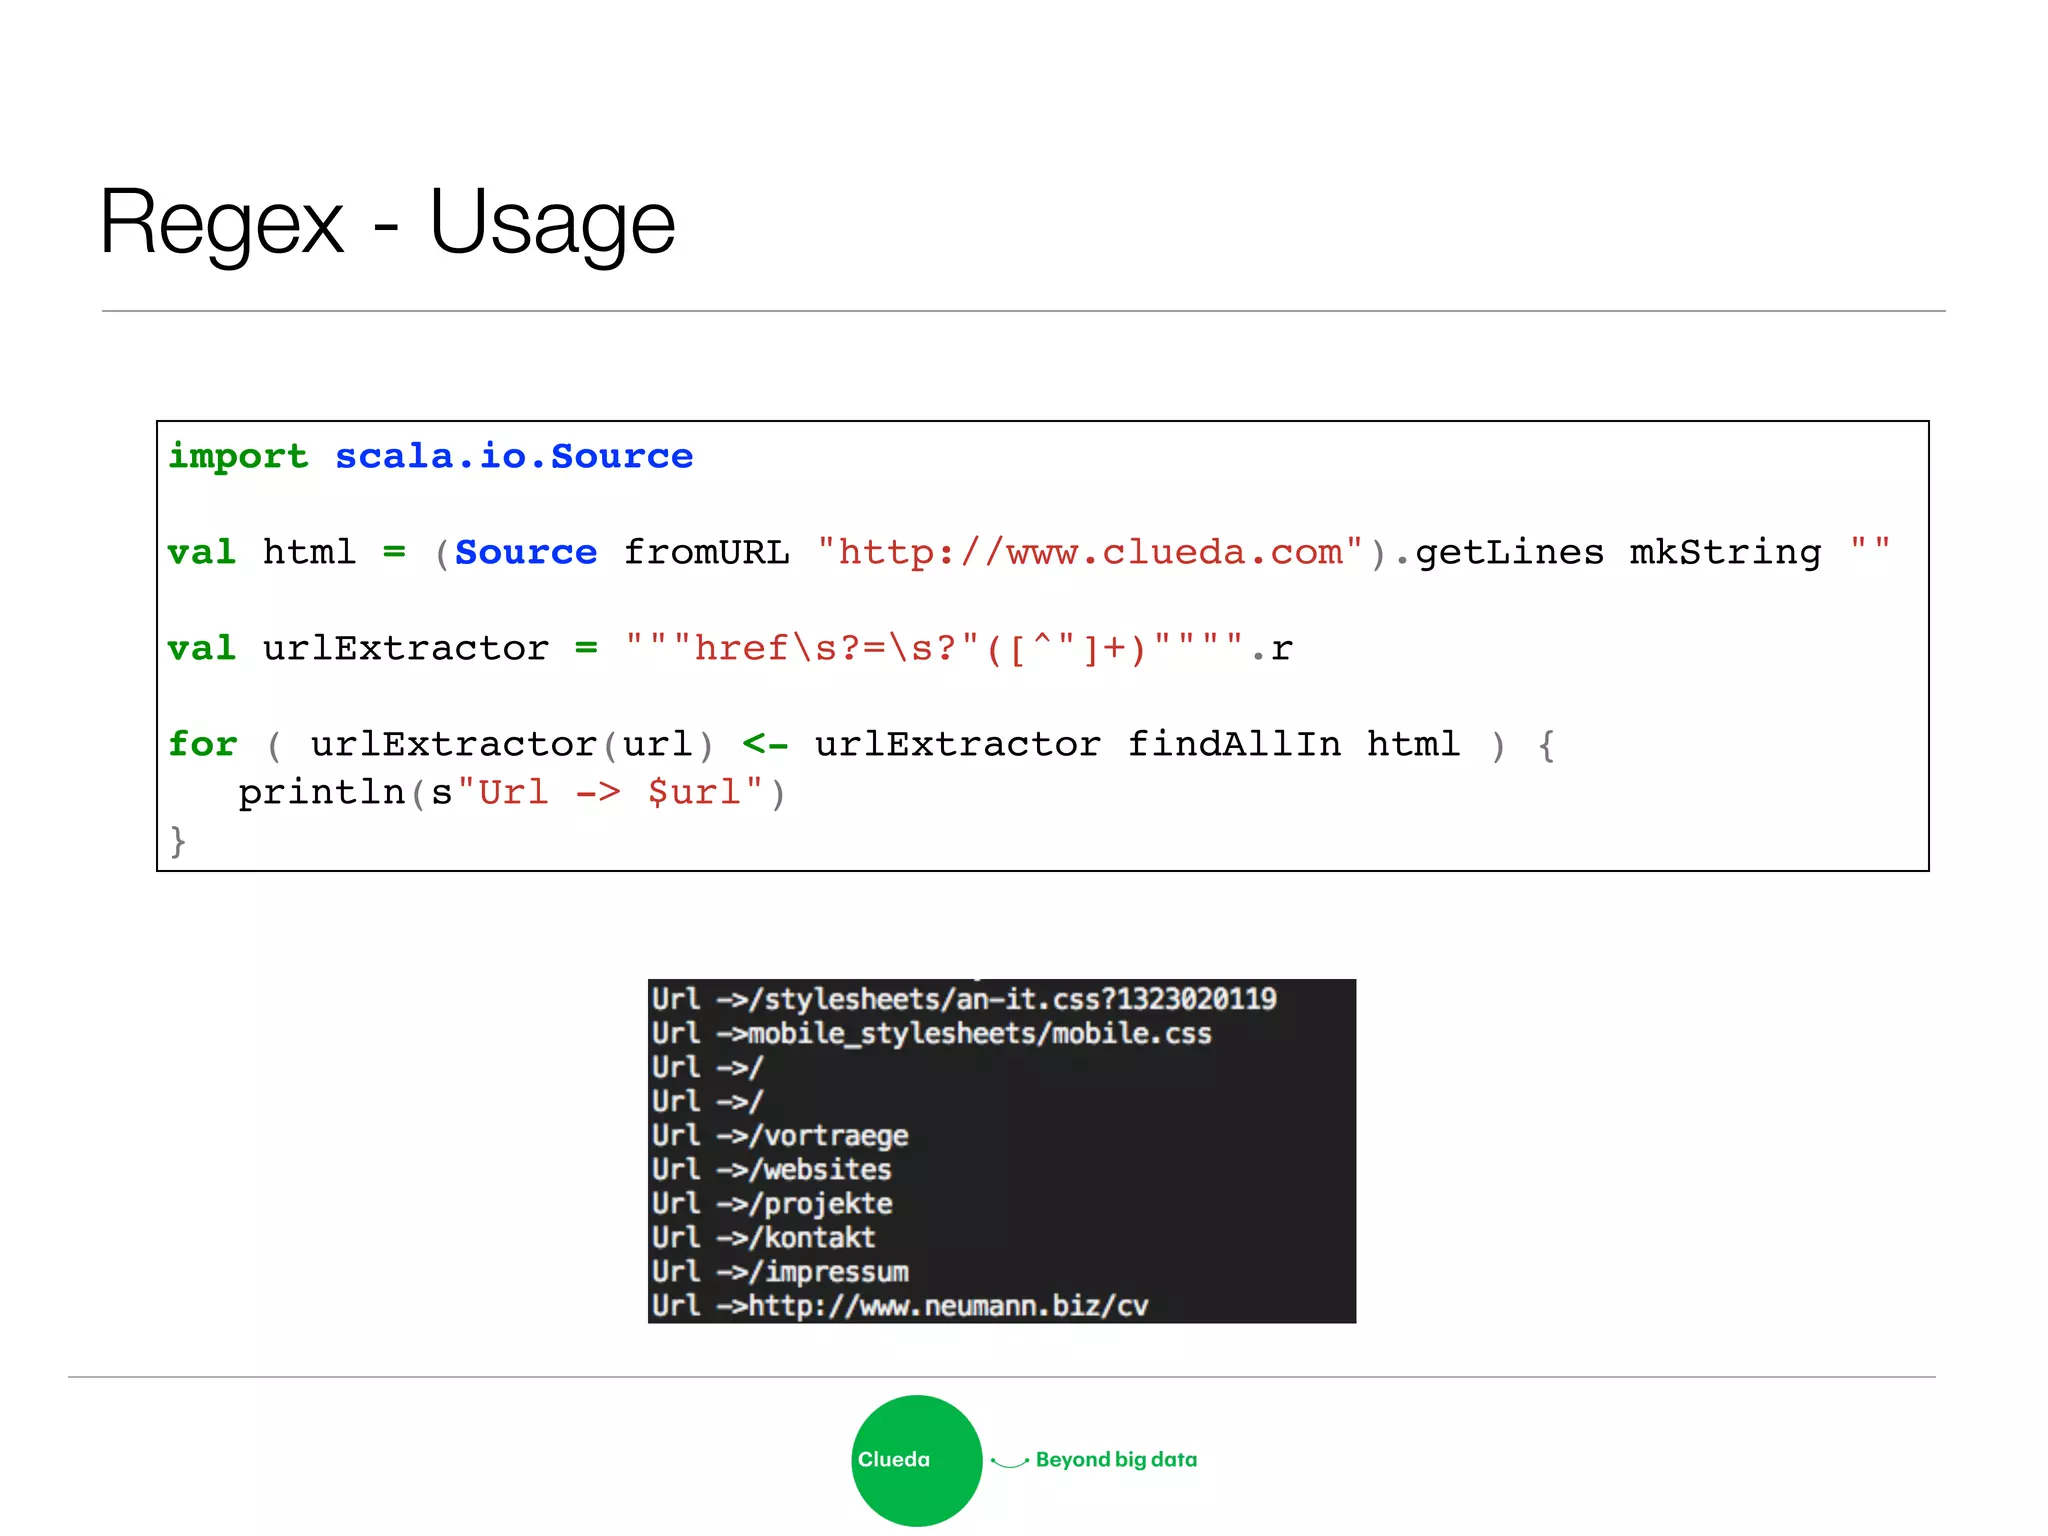Click the println(s"Url -> $url") statement
2048x1536 pixels.
[x=512, y=792]
